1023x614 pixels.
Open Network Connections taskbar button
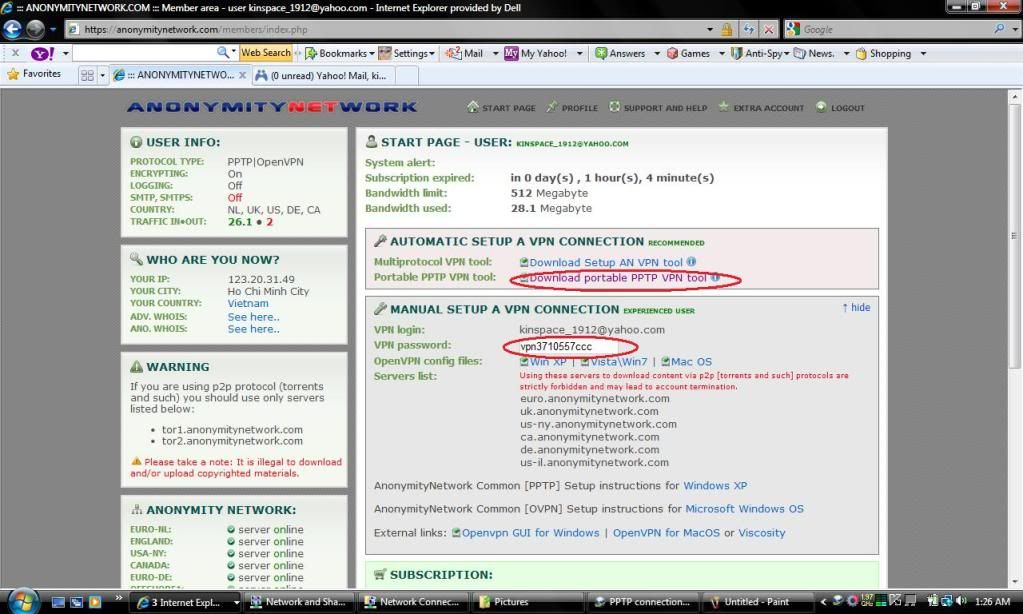pos(413,602)
